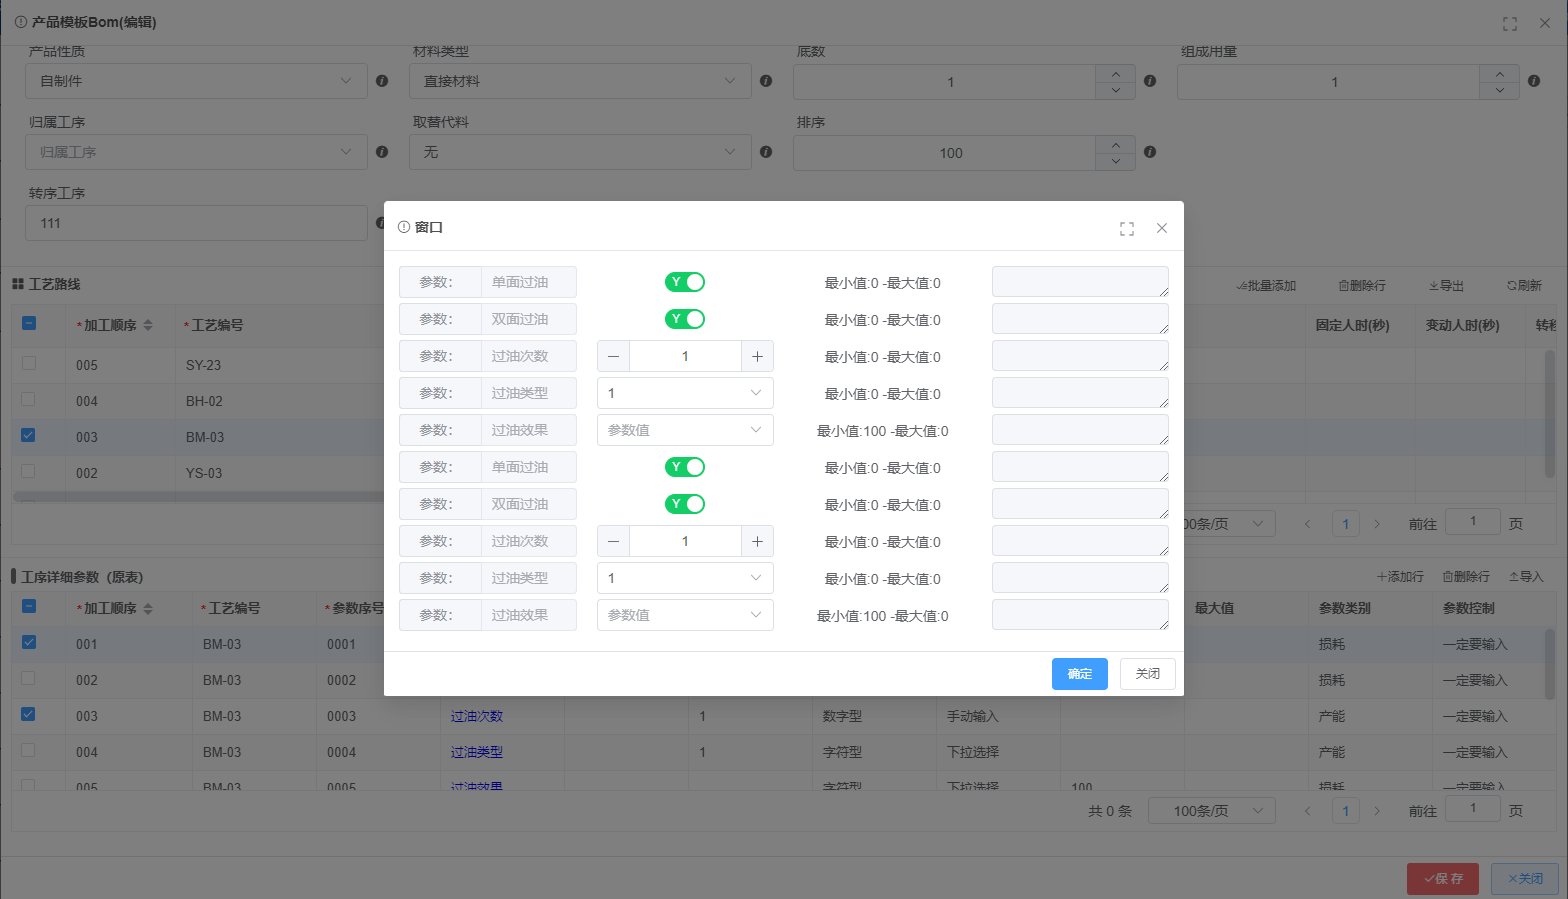Viewport: 1568px width, 899px height.
Task: Open the second 过油效果 参数值 dropdown
Action: pos(685,615)
